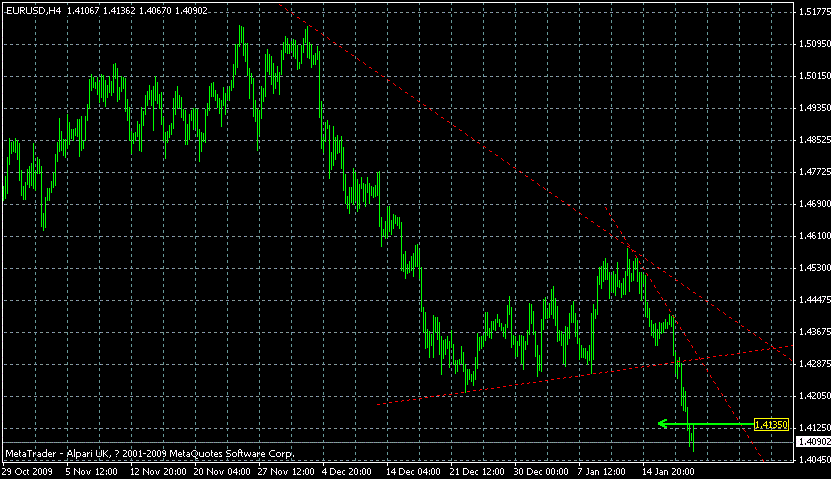Click the 1.49350 price scale label
Screen dimensions: 831x479
pos(815,108)
